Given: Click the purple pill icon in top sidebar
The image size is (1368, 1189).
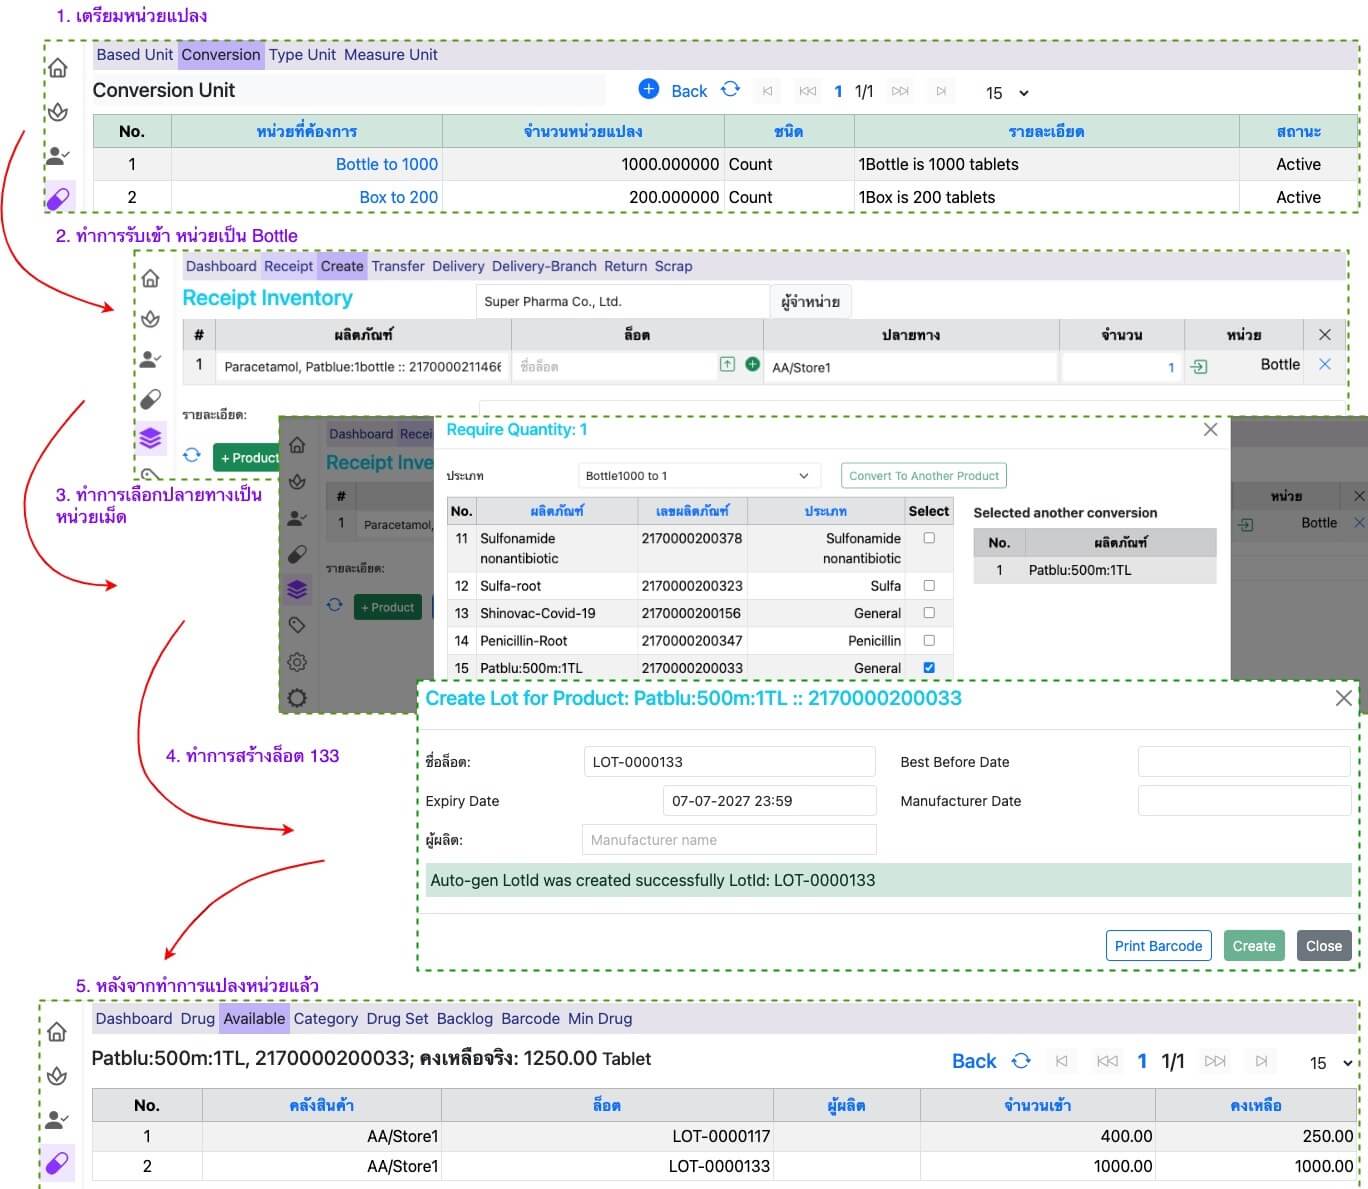Looking at the screenshot, I should [58, 198].
